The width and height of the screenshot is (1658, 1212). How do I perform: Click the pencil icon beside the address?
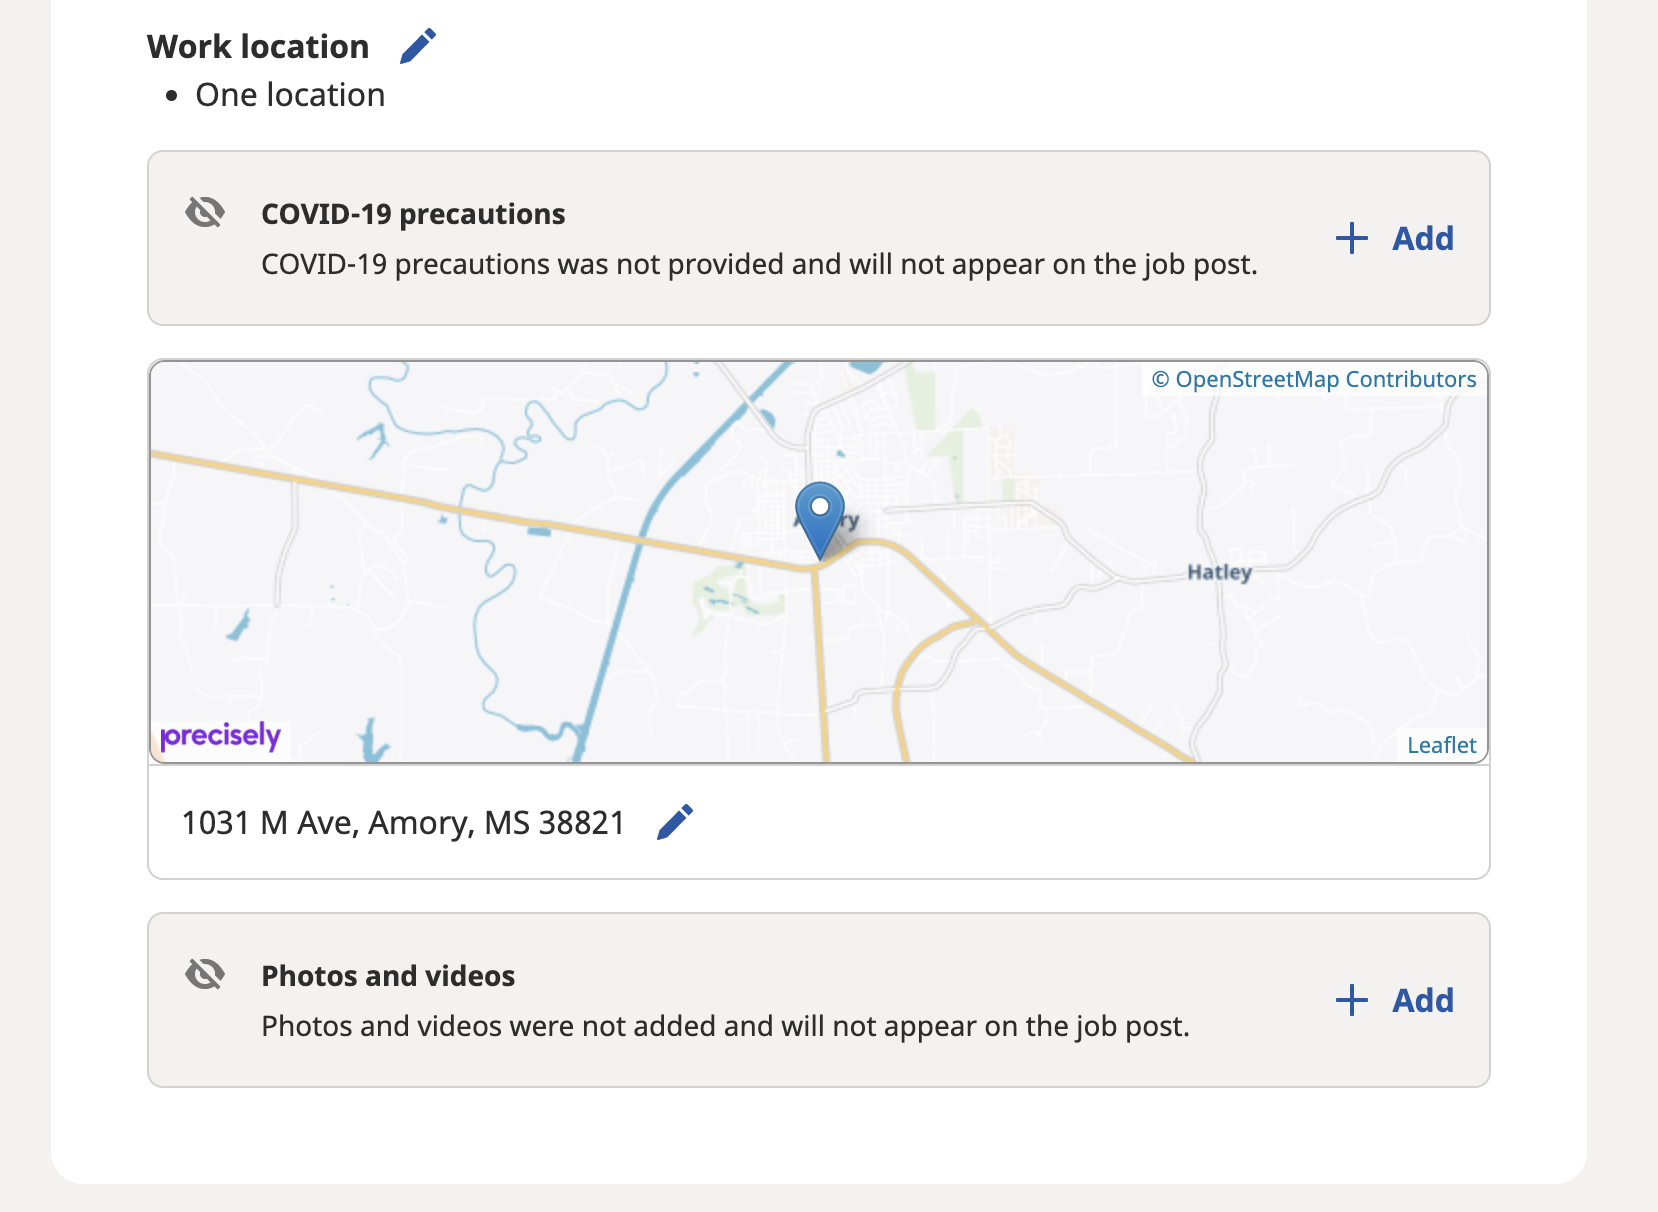coord(675,821)
